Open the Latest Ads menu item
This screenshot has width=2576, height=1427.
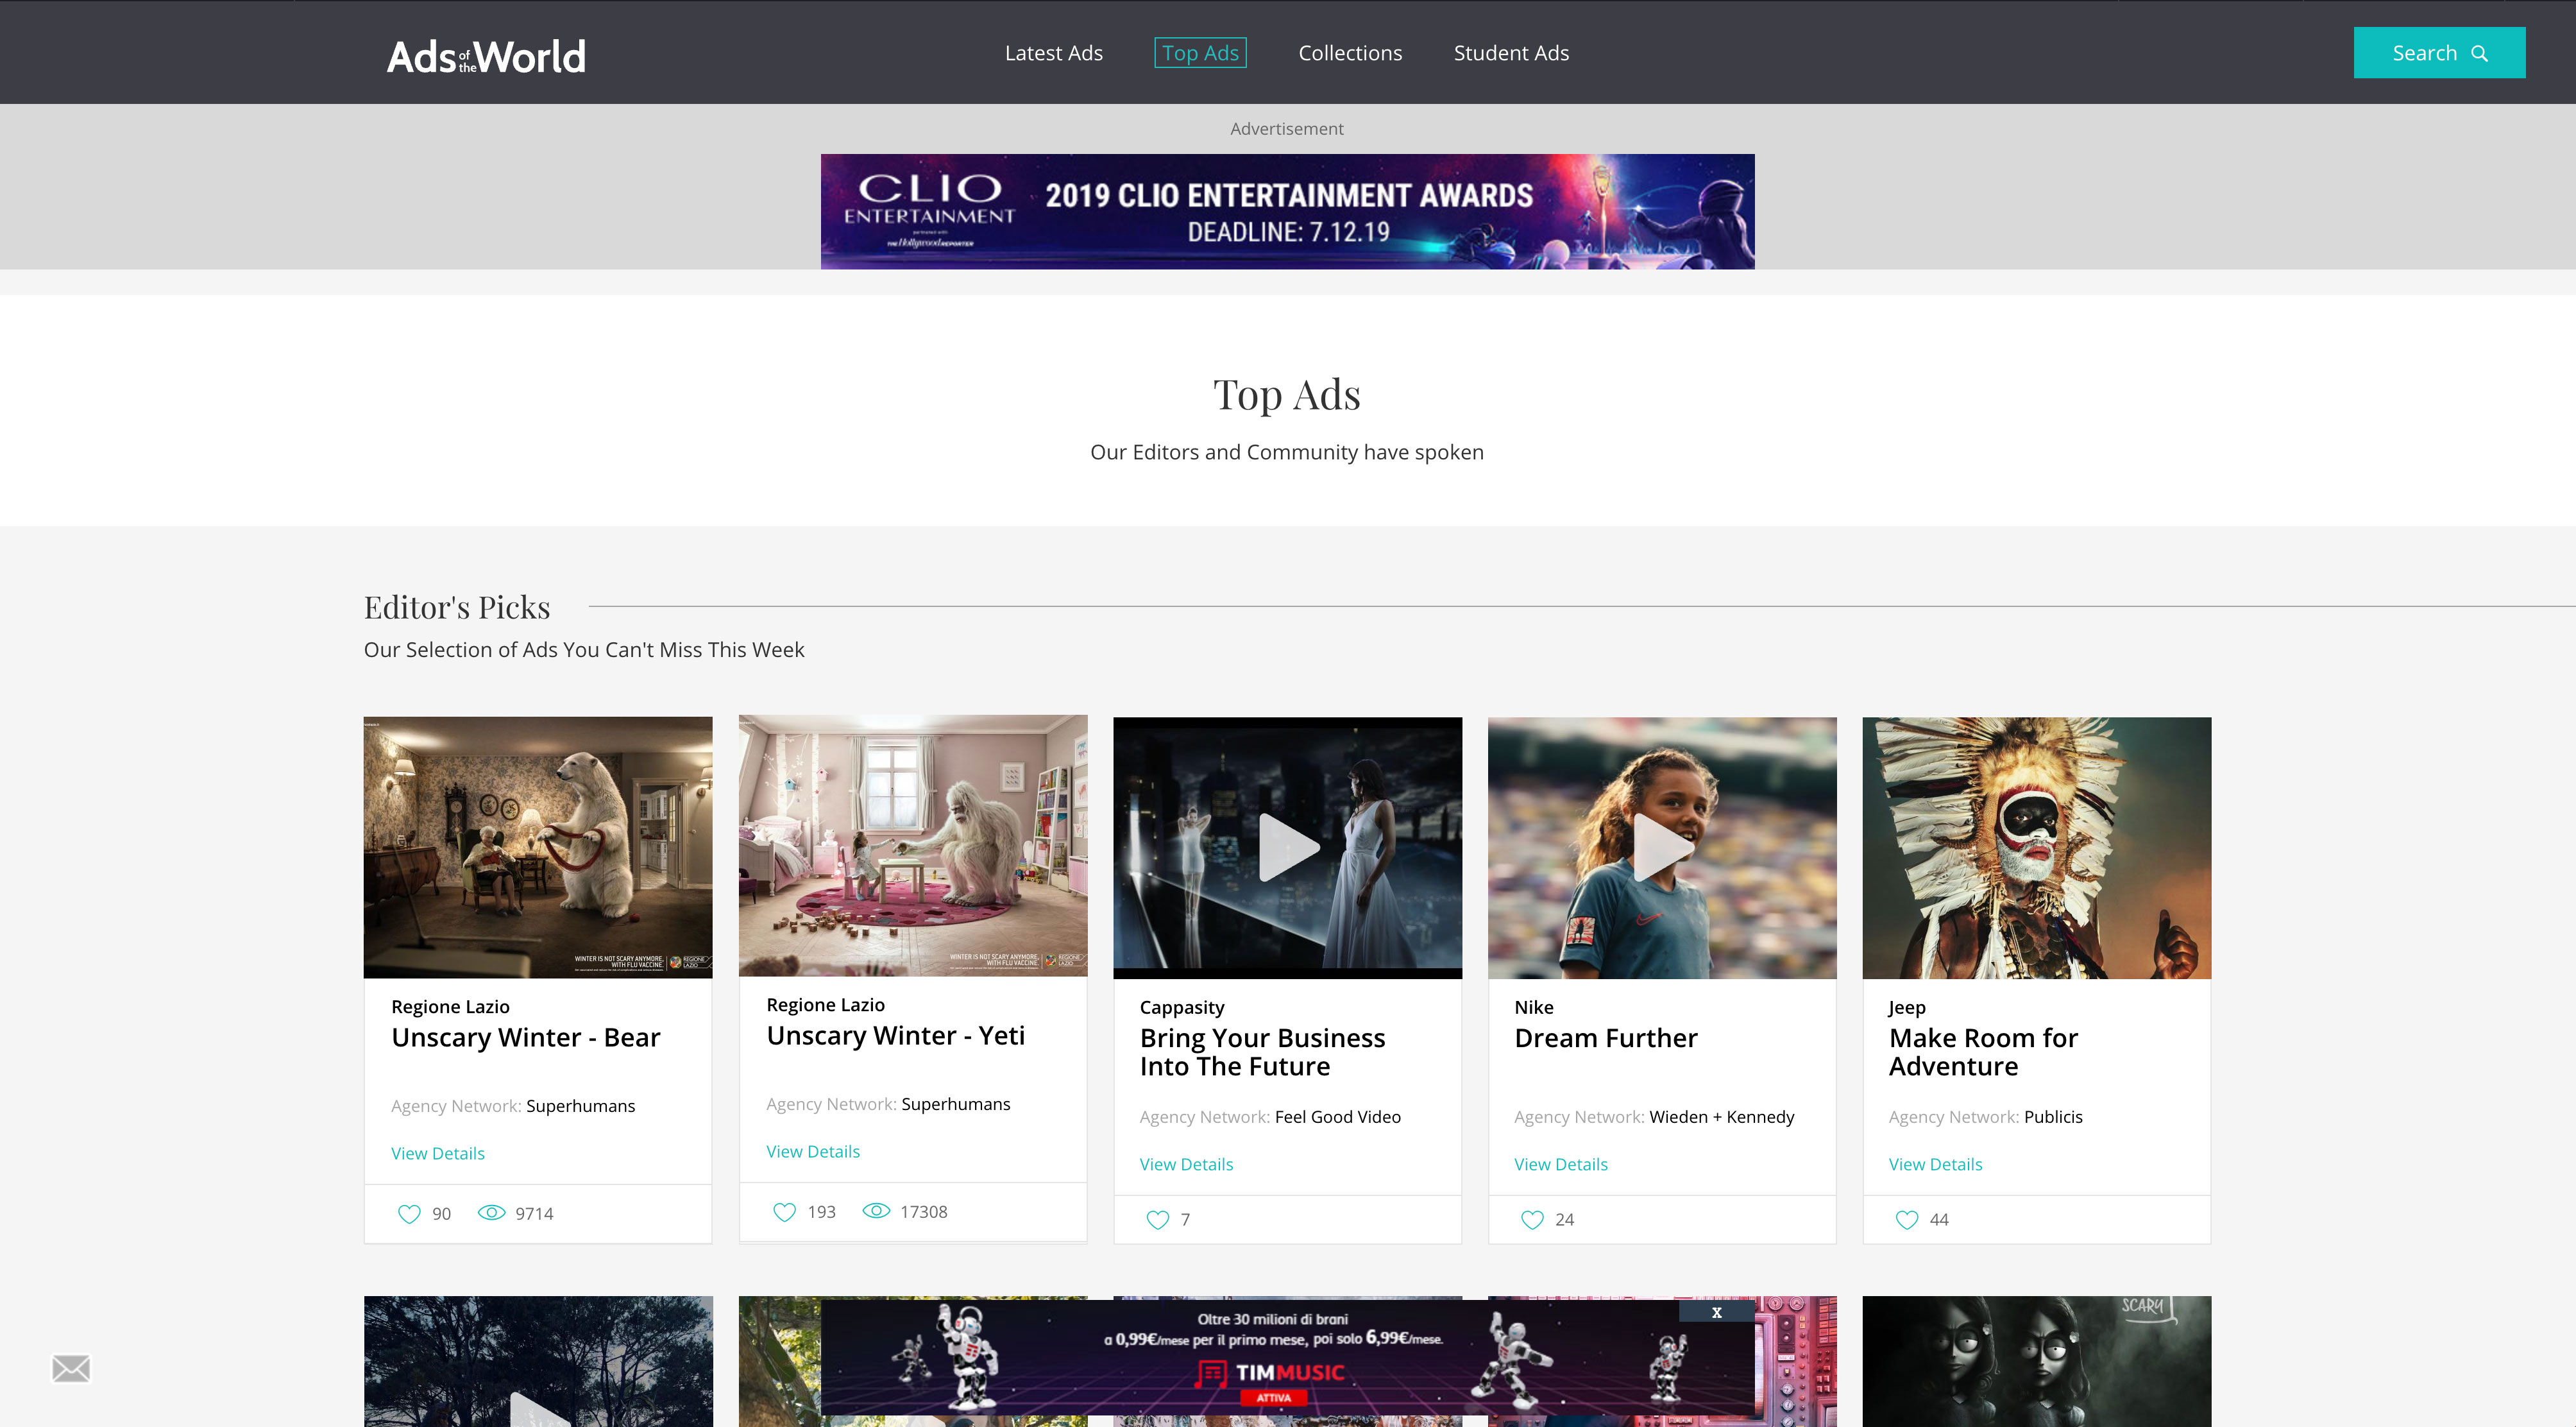coord(1053,53)
